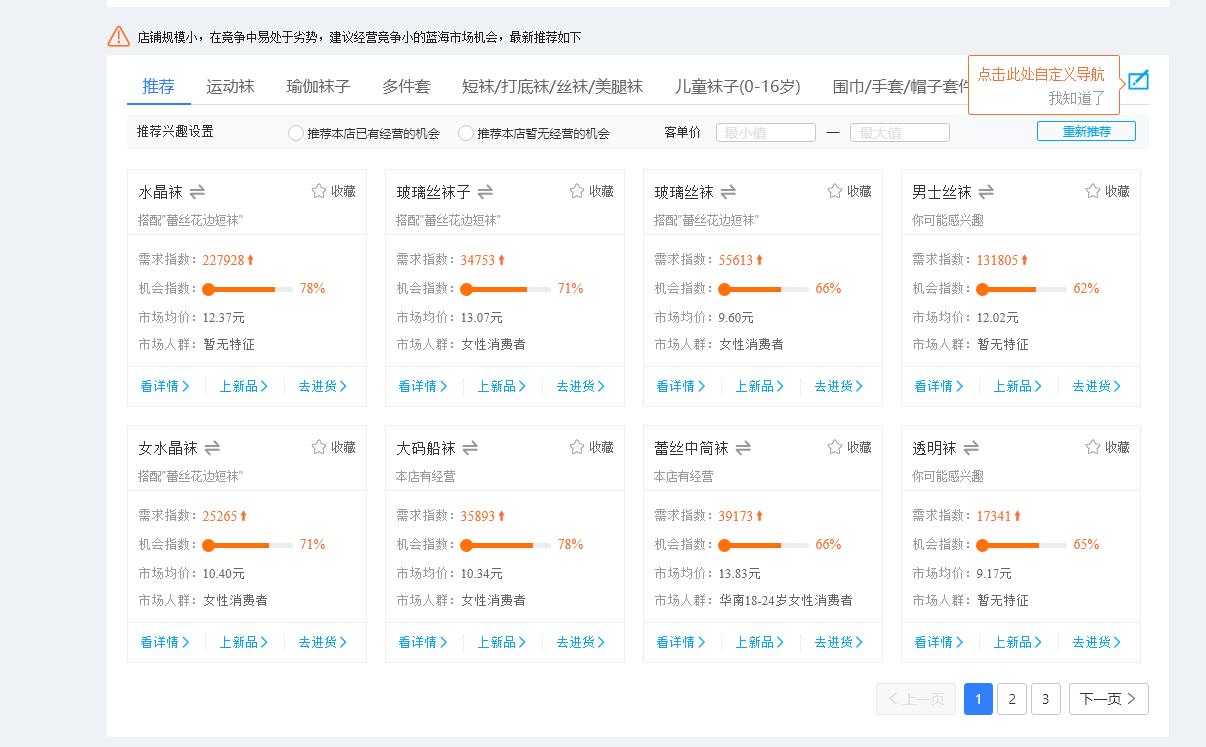Click the swap arrows icon next to 玻璃丝袜子
Screen dimensions: 1206x747
tap(486, 191)
